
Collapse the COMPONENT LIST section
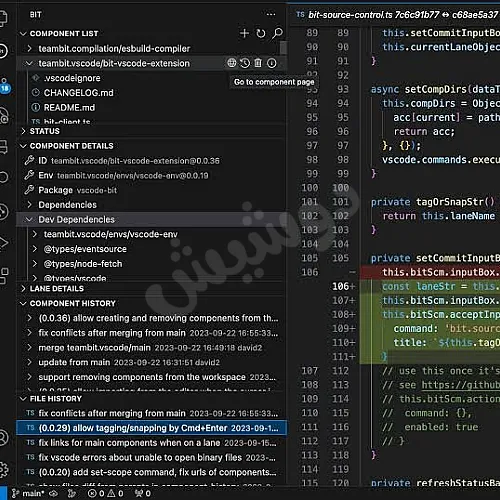pyautogui.click(x=23, y=34)
